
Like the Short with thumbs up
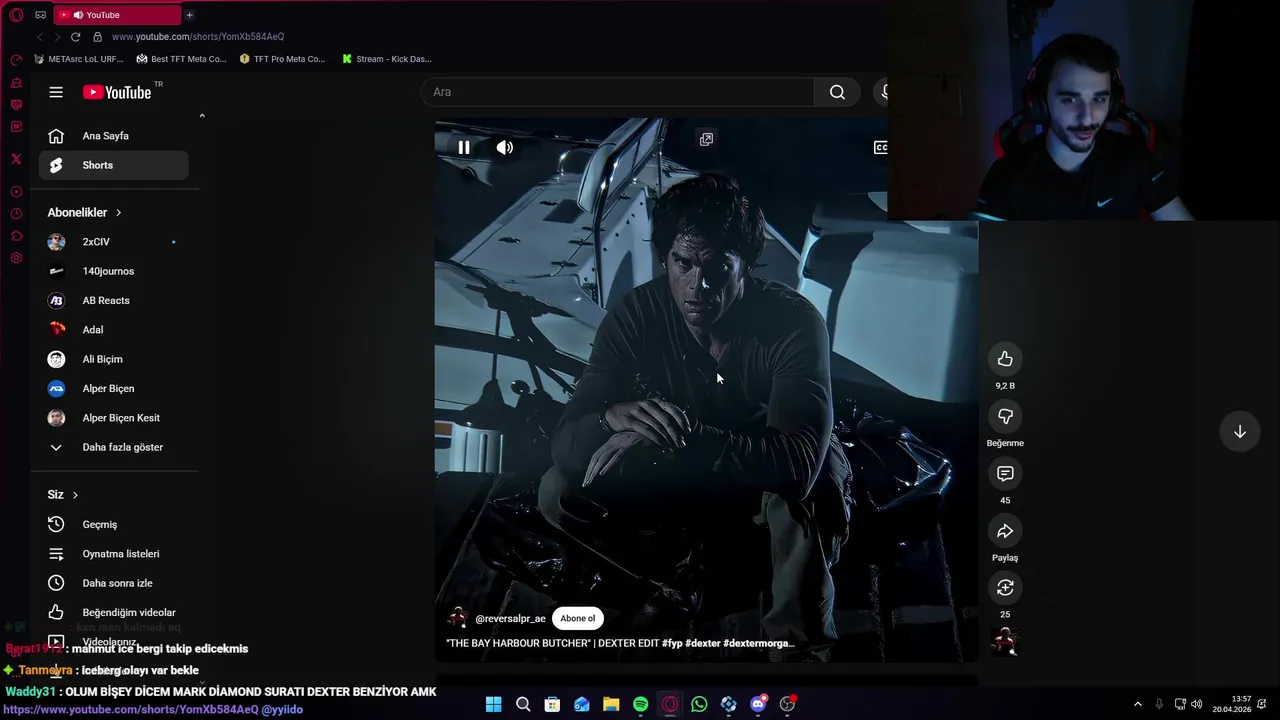click(1005, 359)
